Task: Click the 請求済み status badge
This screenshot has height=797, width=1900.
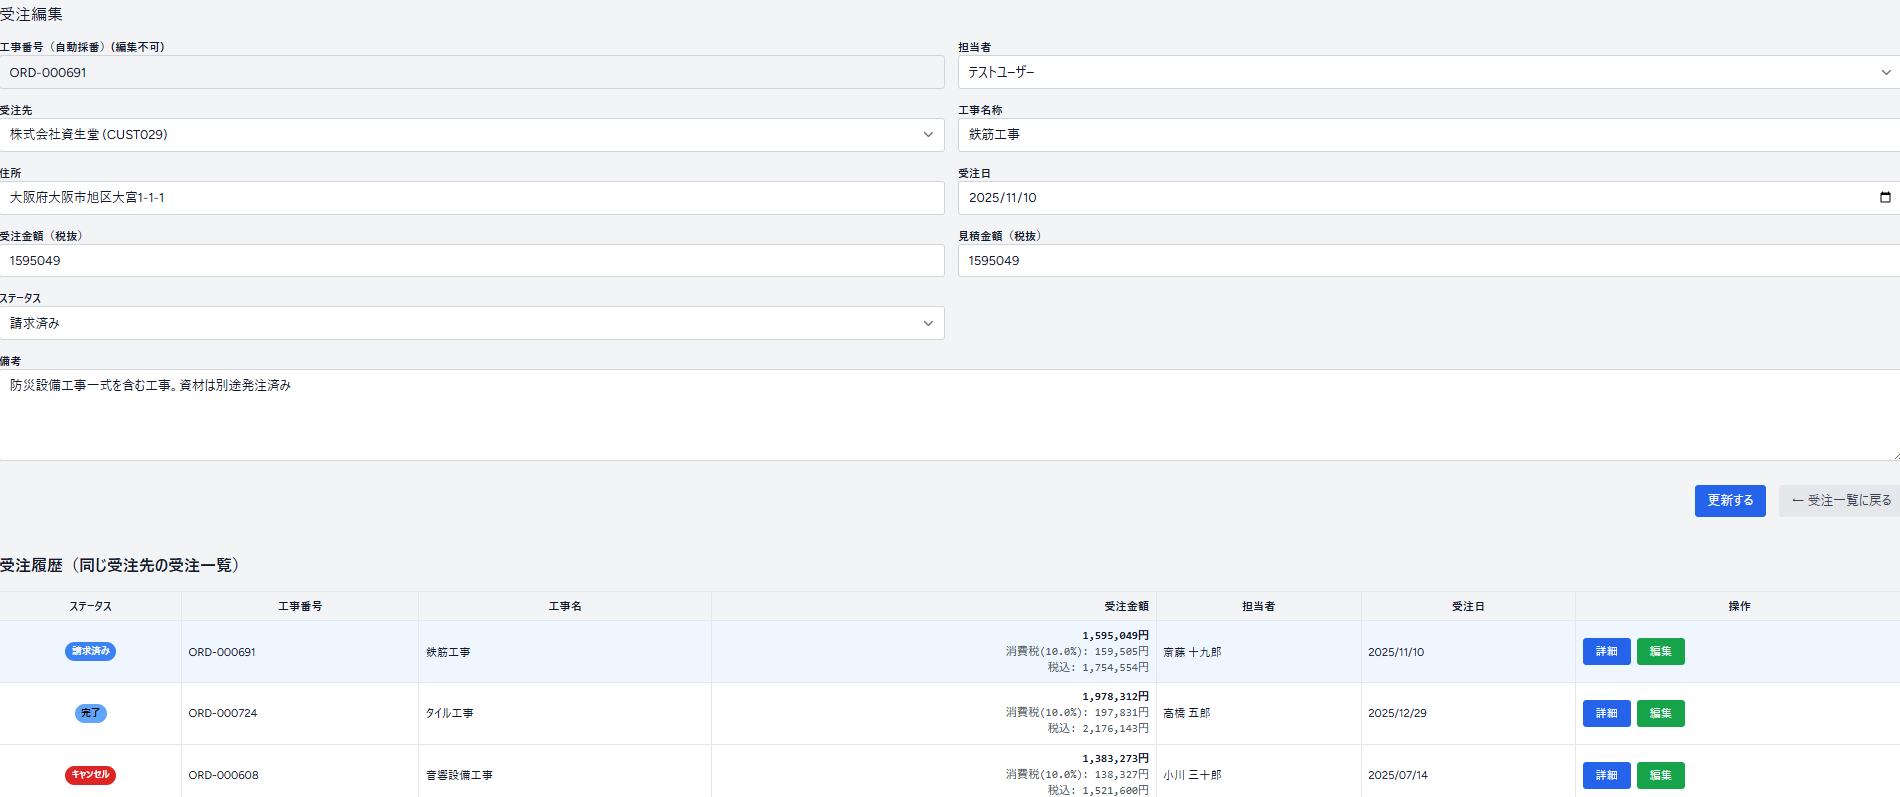Action: click(90, 651)
